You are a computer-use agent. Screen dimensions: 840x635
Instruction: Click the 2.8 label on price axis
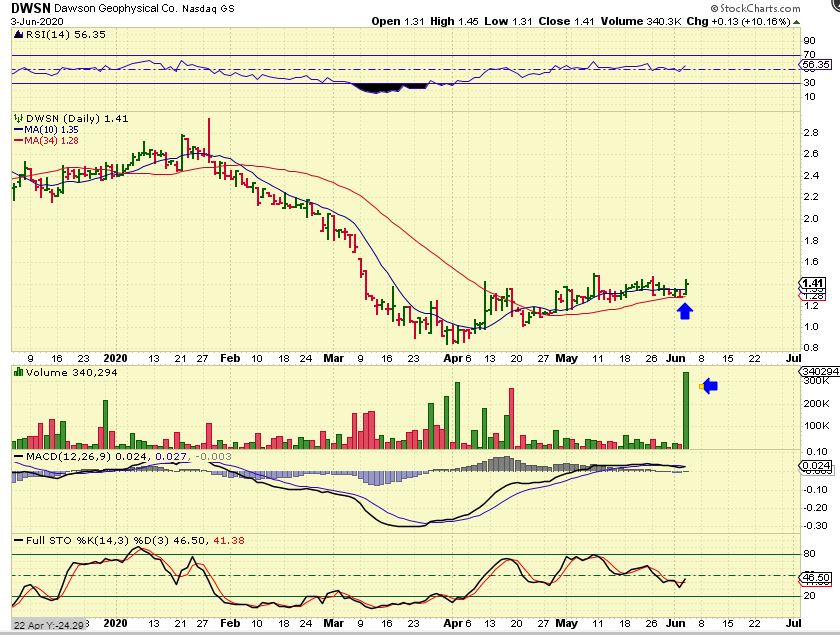click(x=811, y=132)
